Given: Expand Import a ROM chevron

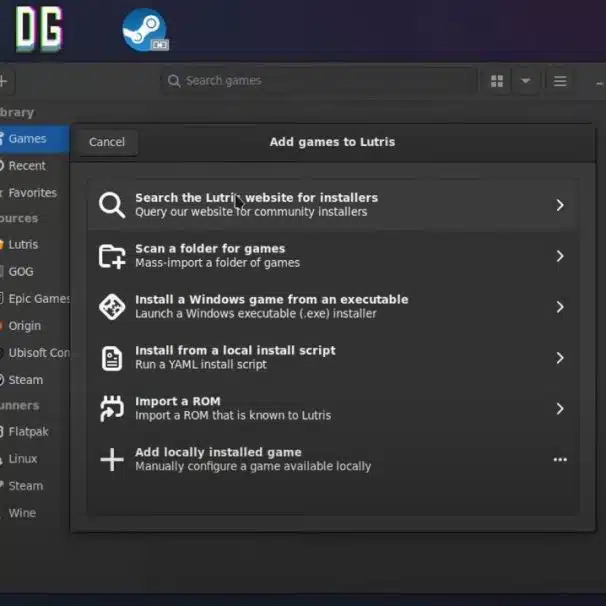Looking at the screenshot, I should pyautogui.click(x=560, y=409).
